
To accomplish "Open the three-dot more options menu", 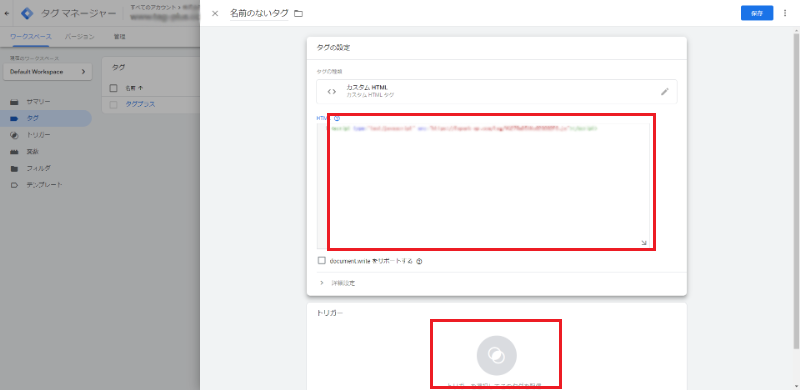I will click(785, 13).
